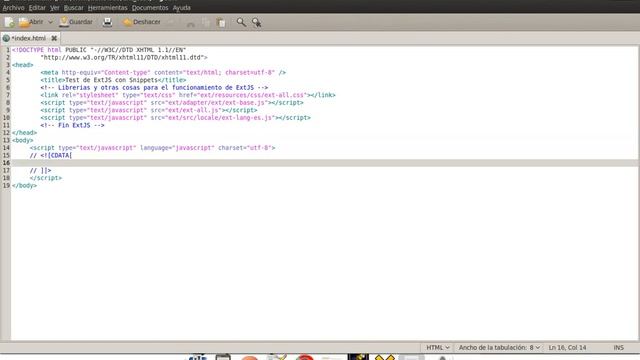Open the Herramientas menu
This screenshot has width=640, height=360.
click(108, 8)
